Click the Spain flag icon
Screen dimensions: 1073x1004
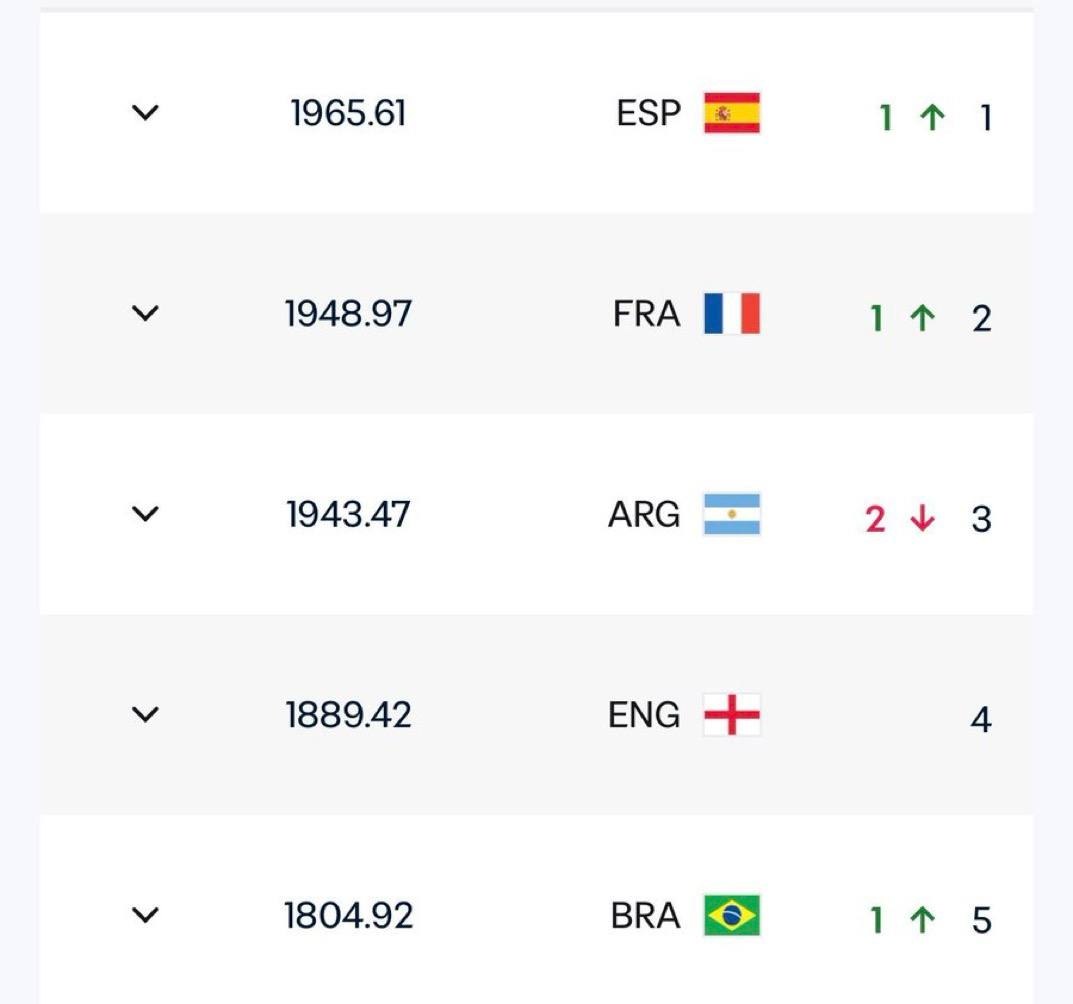coord(732,113)
